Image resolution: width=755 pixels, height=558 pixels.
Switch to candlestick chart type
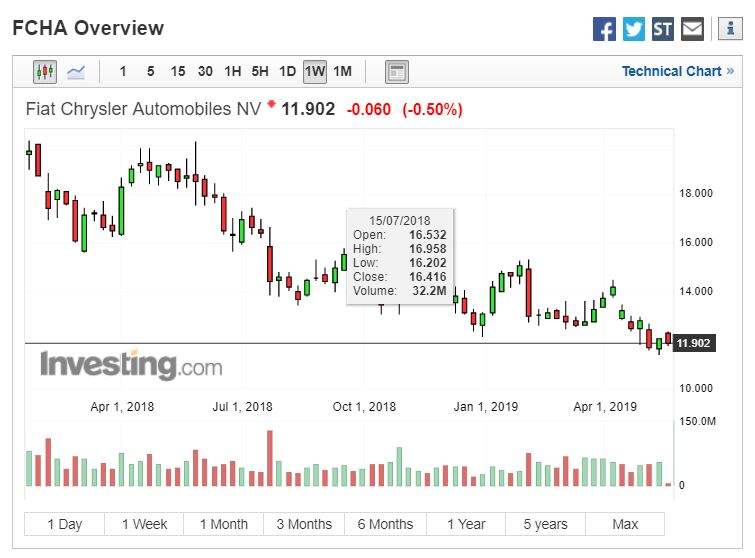[45, 72]
